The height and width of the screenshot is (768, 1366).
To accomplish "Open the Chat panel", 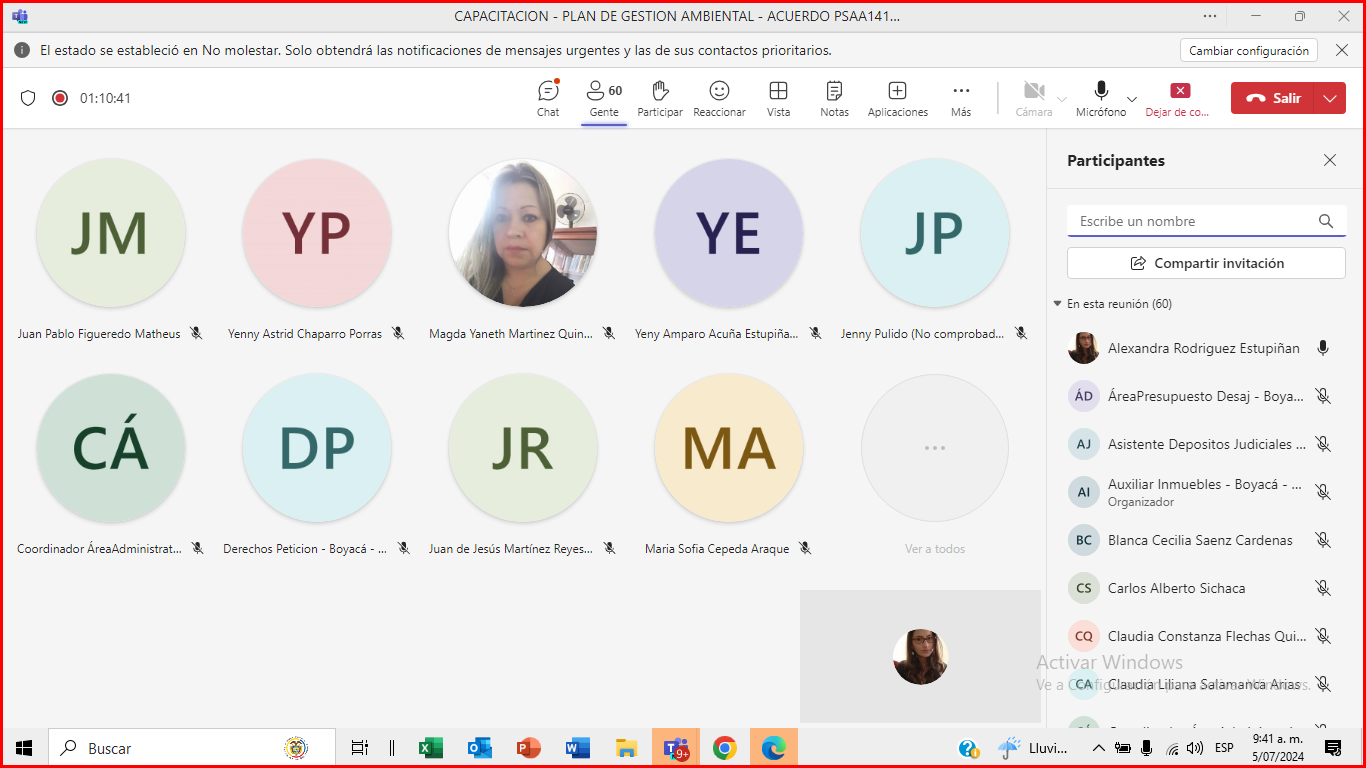I will (x=548, y=98).
